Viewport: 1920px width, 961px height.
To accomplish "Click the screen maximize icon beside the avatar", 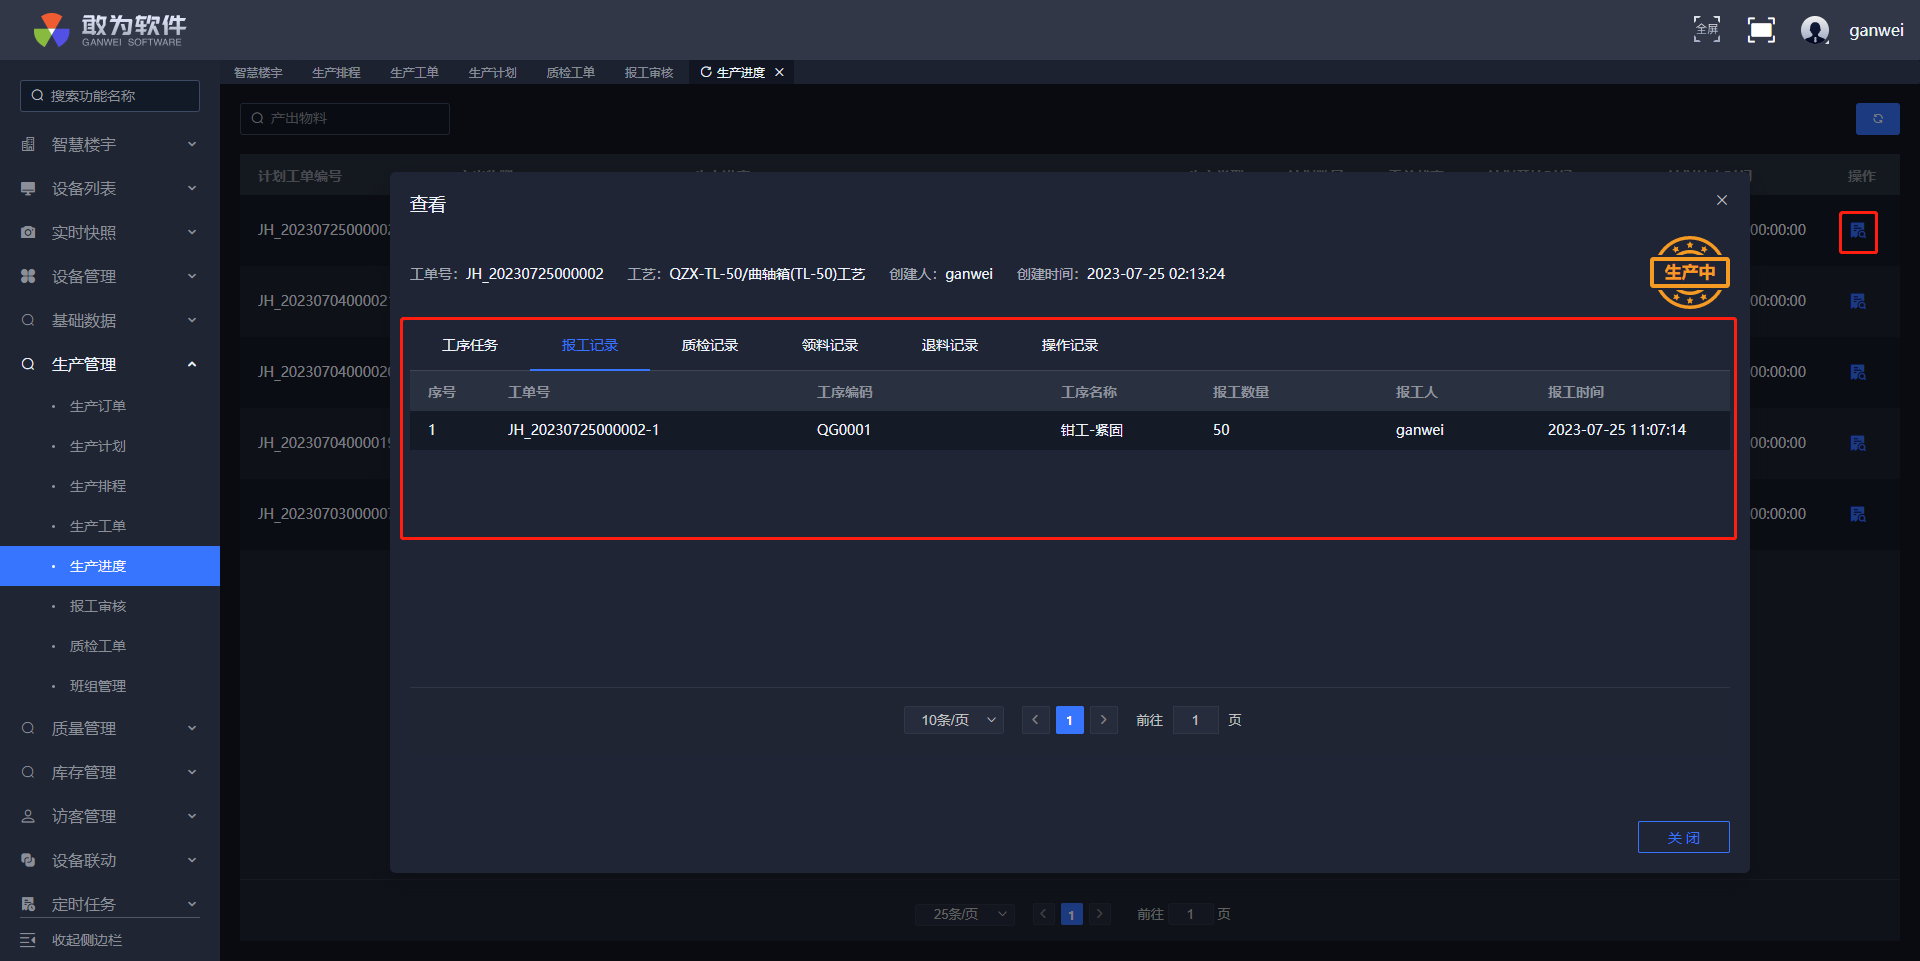I will click(1760, 30).
